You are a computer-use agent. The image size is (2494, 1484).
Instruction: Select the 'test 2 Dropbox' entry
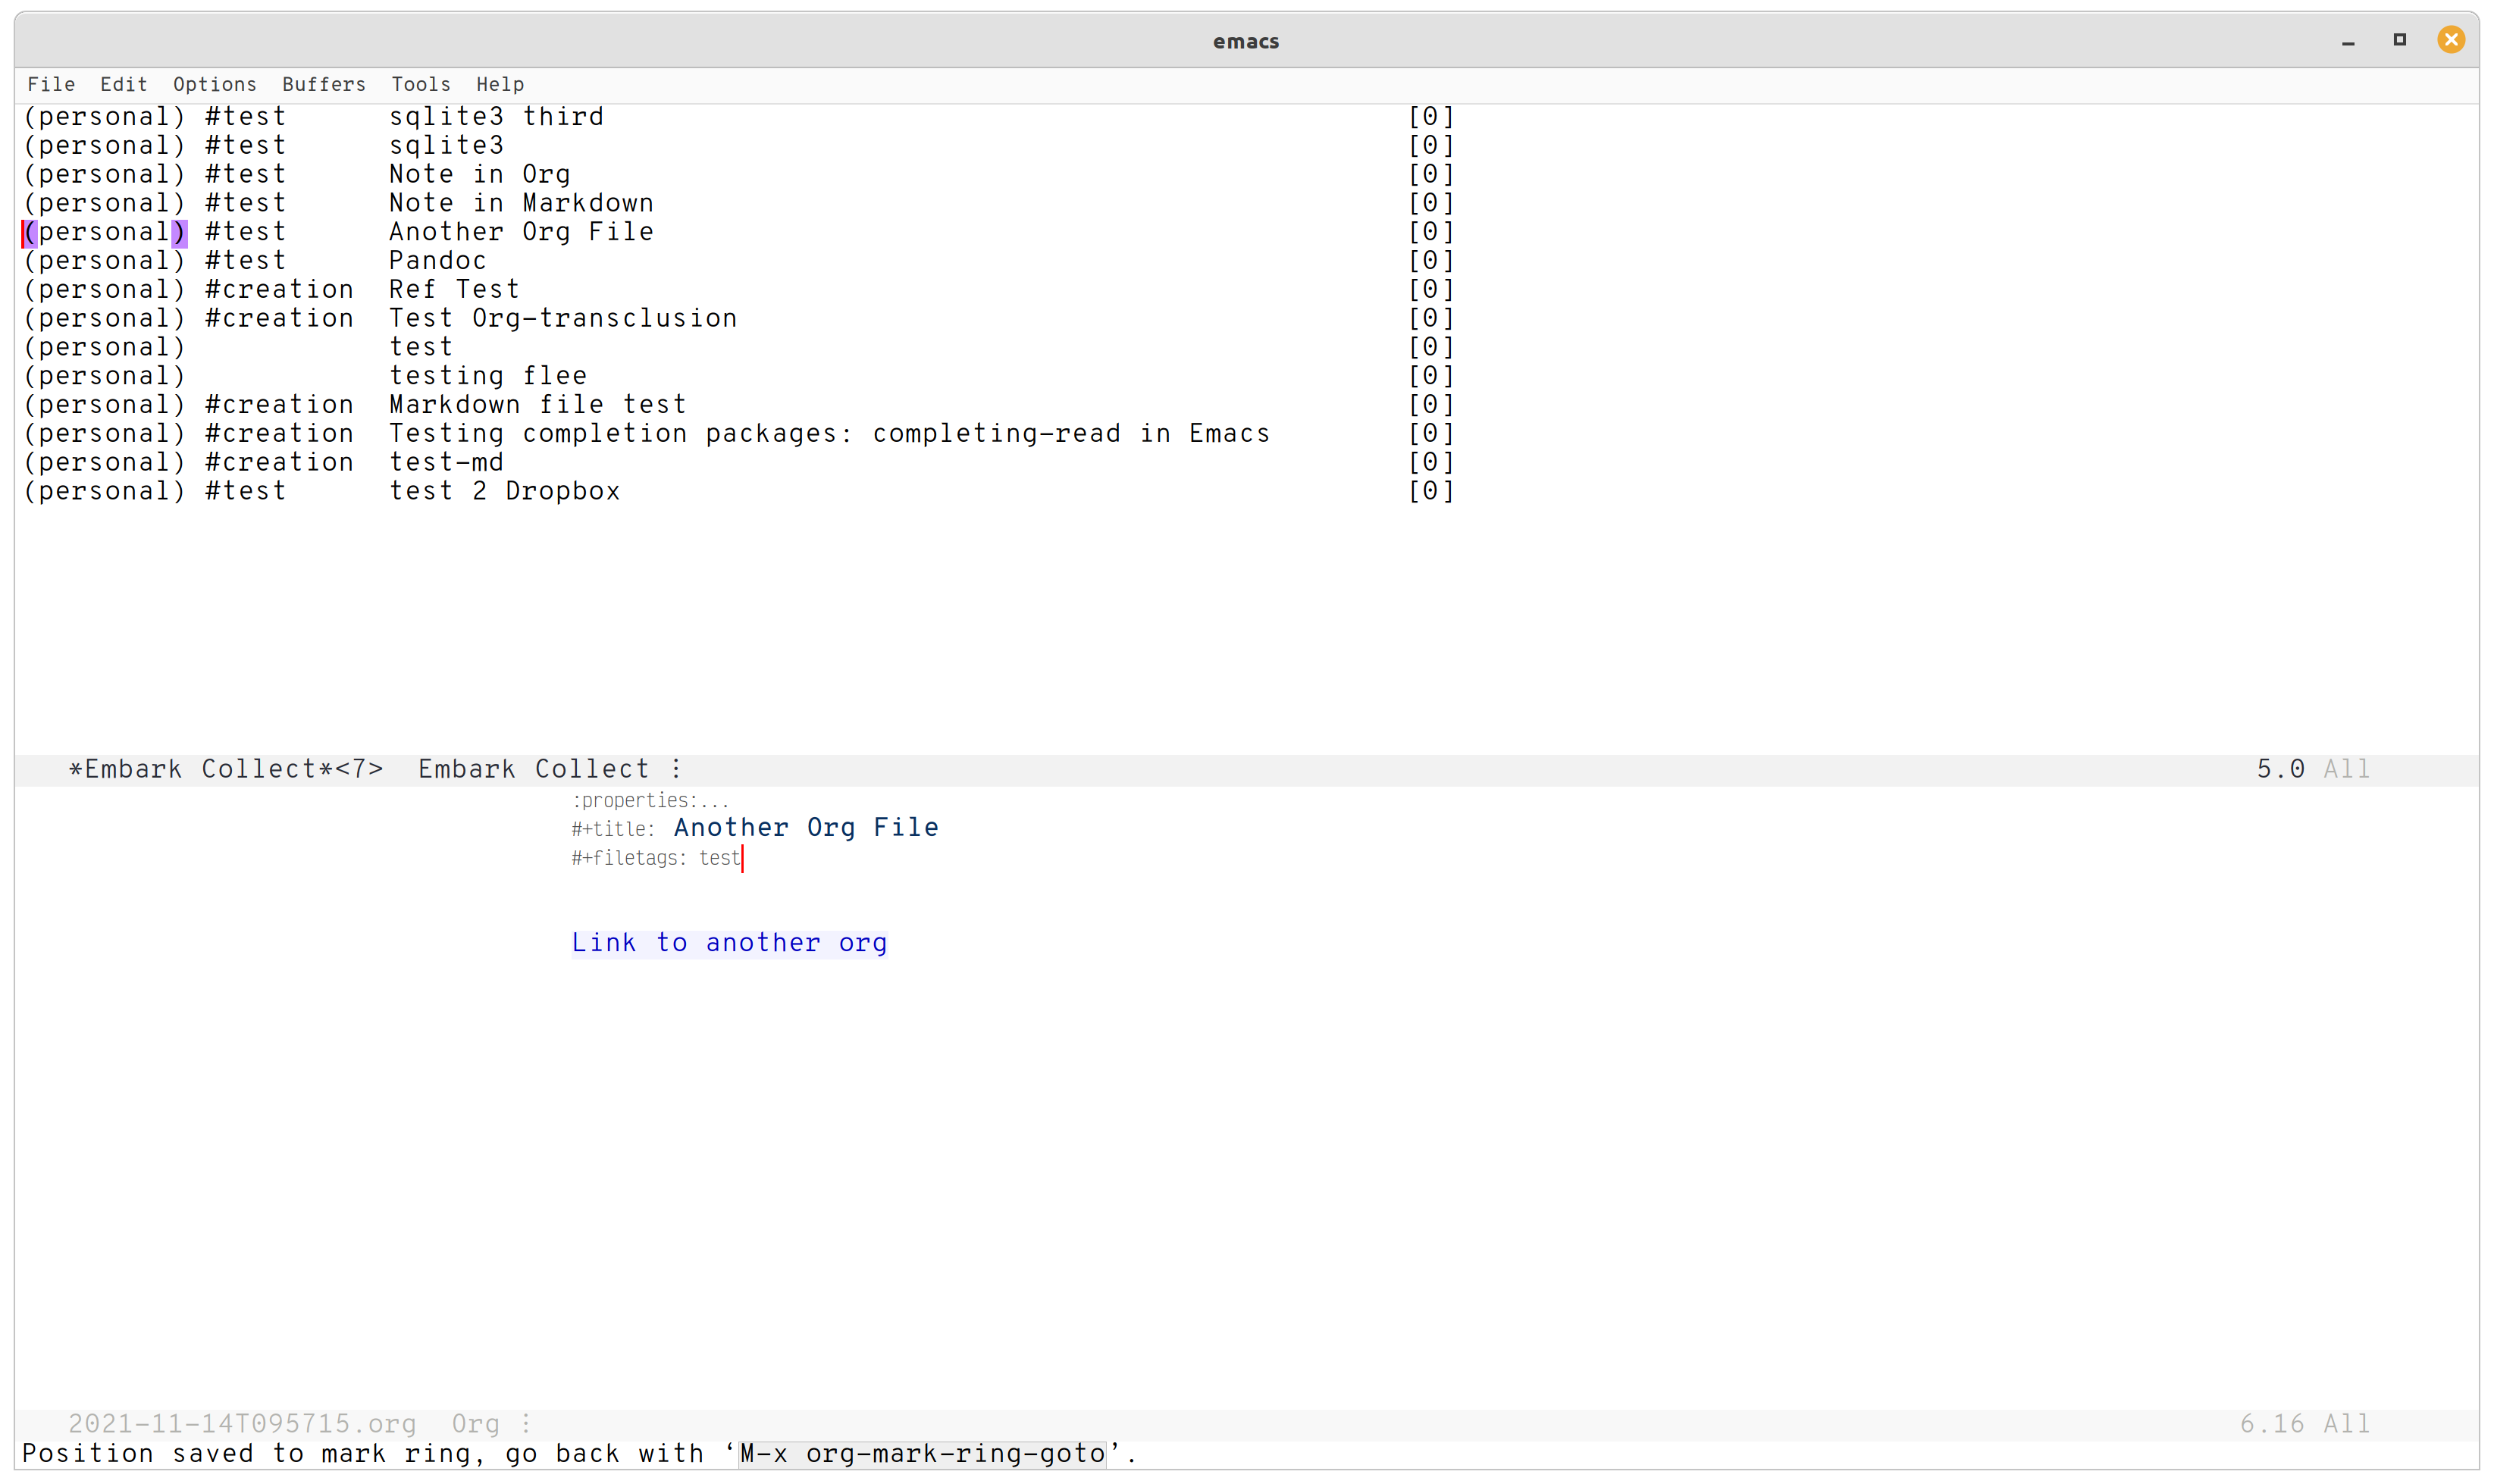504,492
